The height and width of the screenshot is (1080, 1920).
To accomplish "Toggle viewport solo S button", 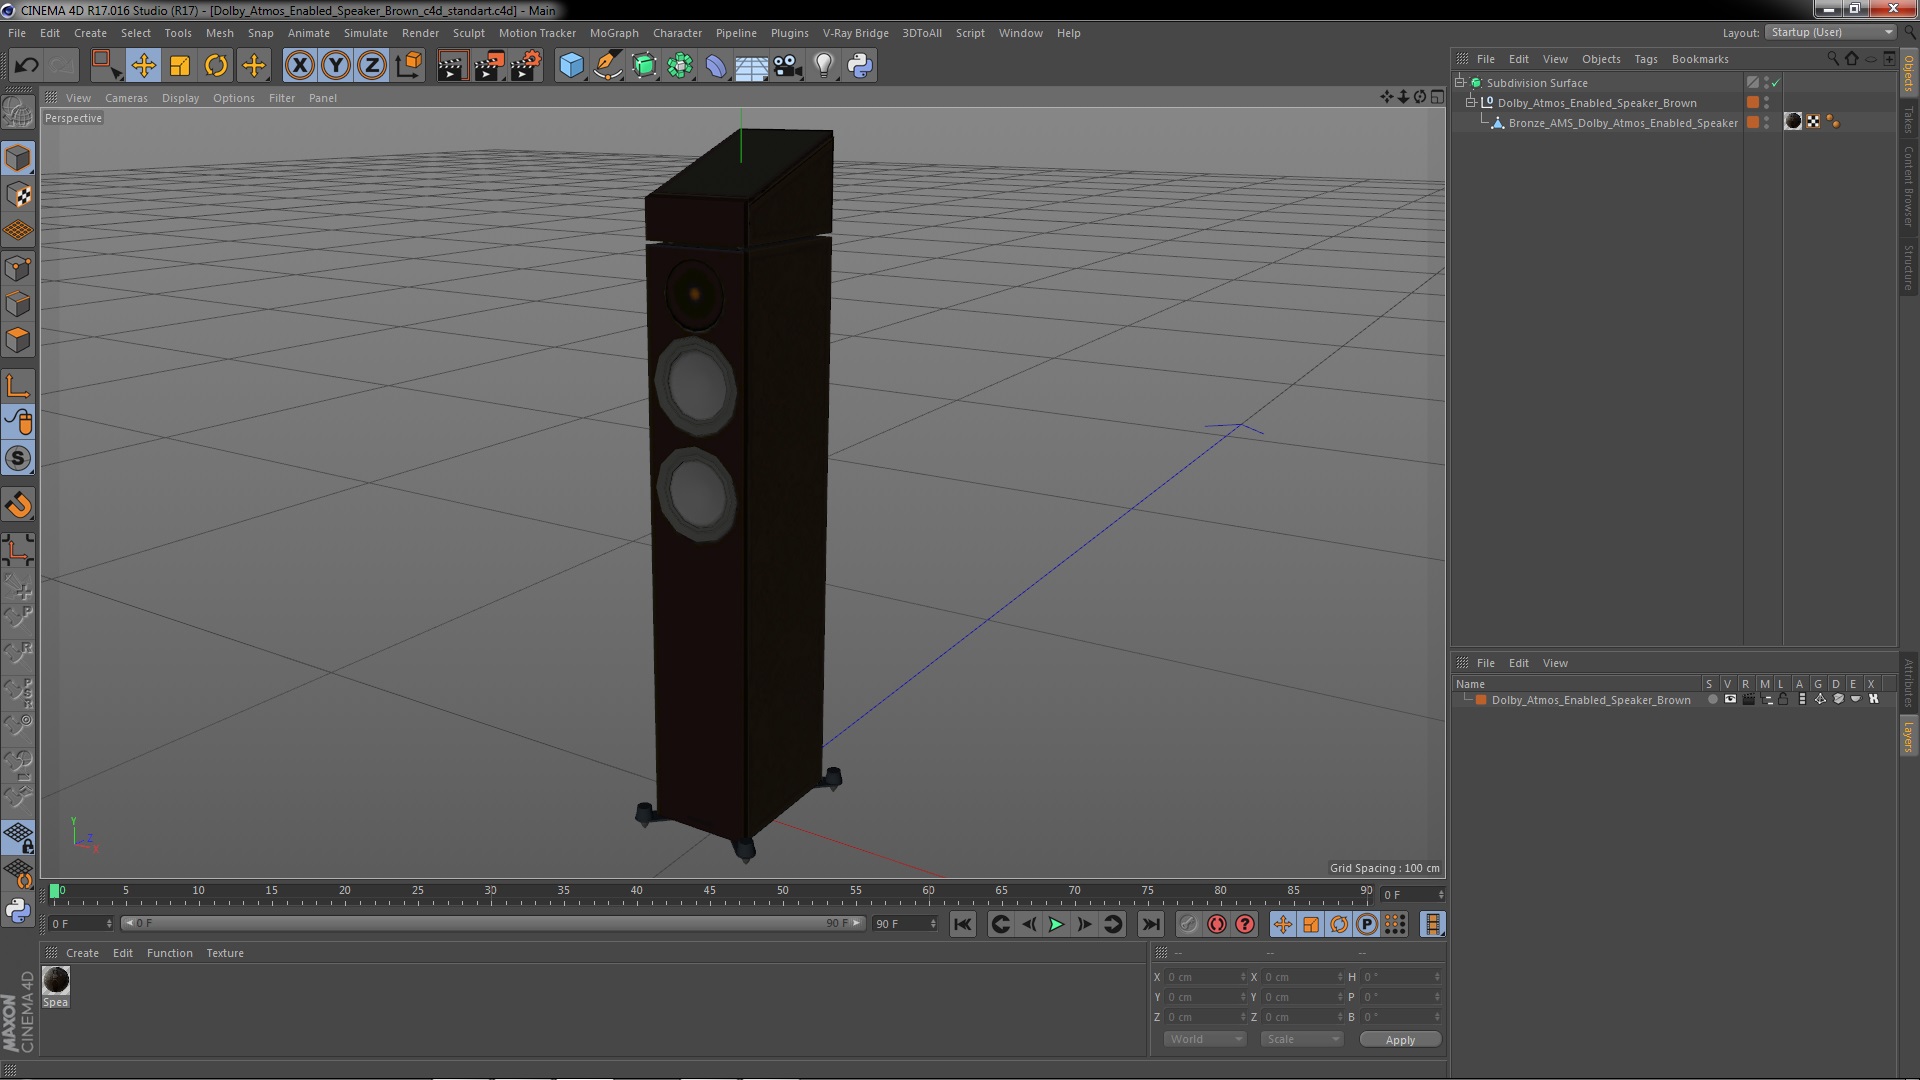I will pos(18,459).
